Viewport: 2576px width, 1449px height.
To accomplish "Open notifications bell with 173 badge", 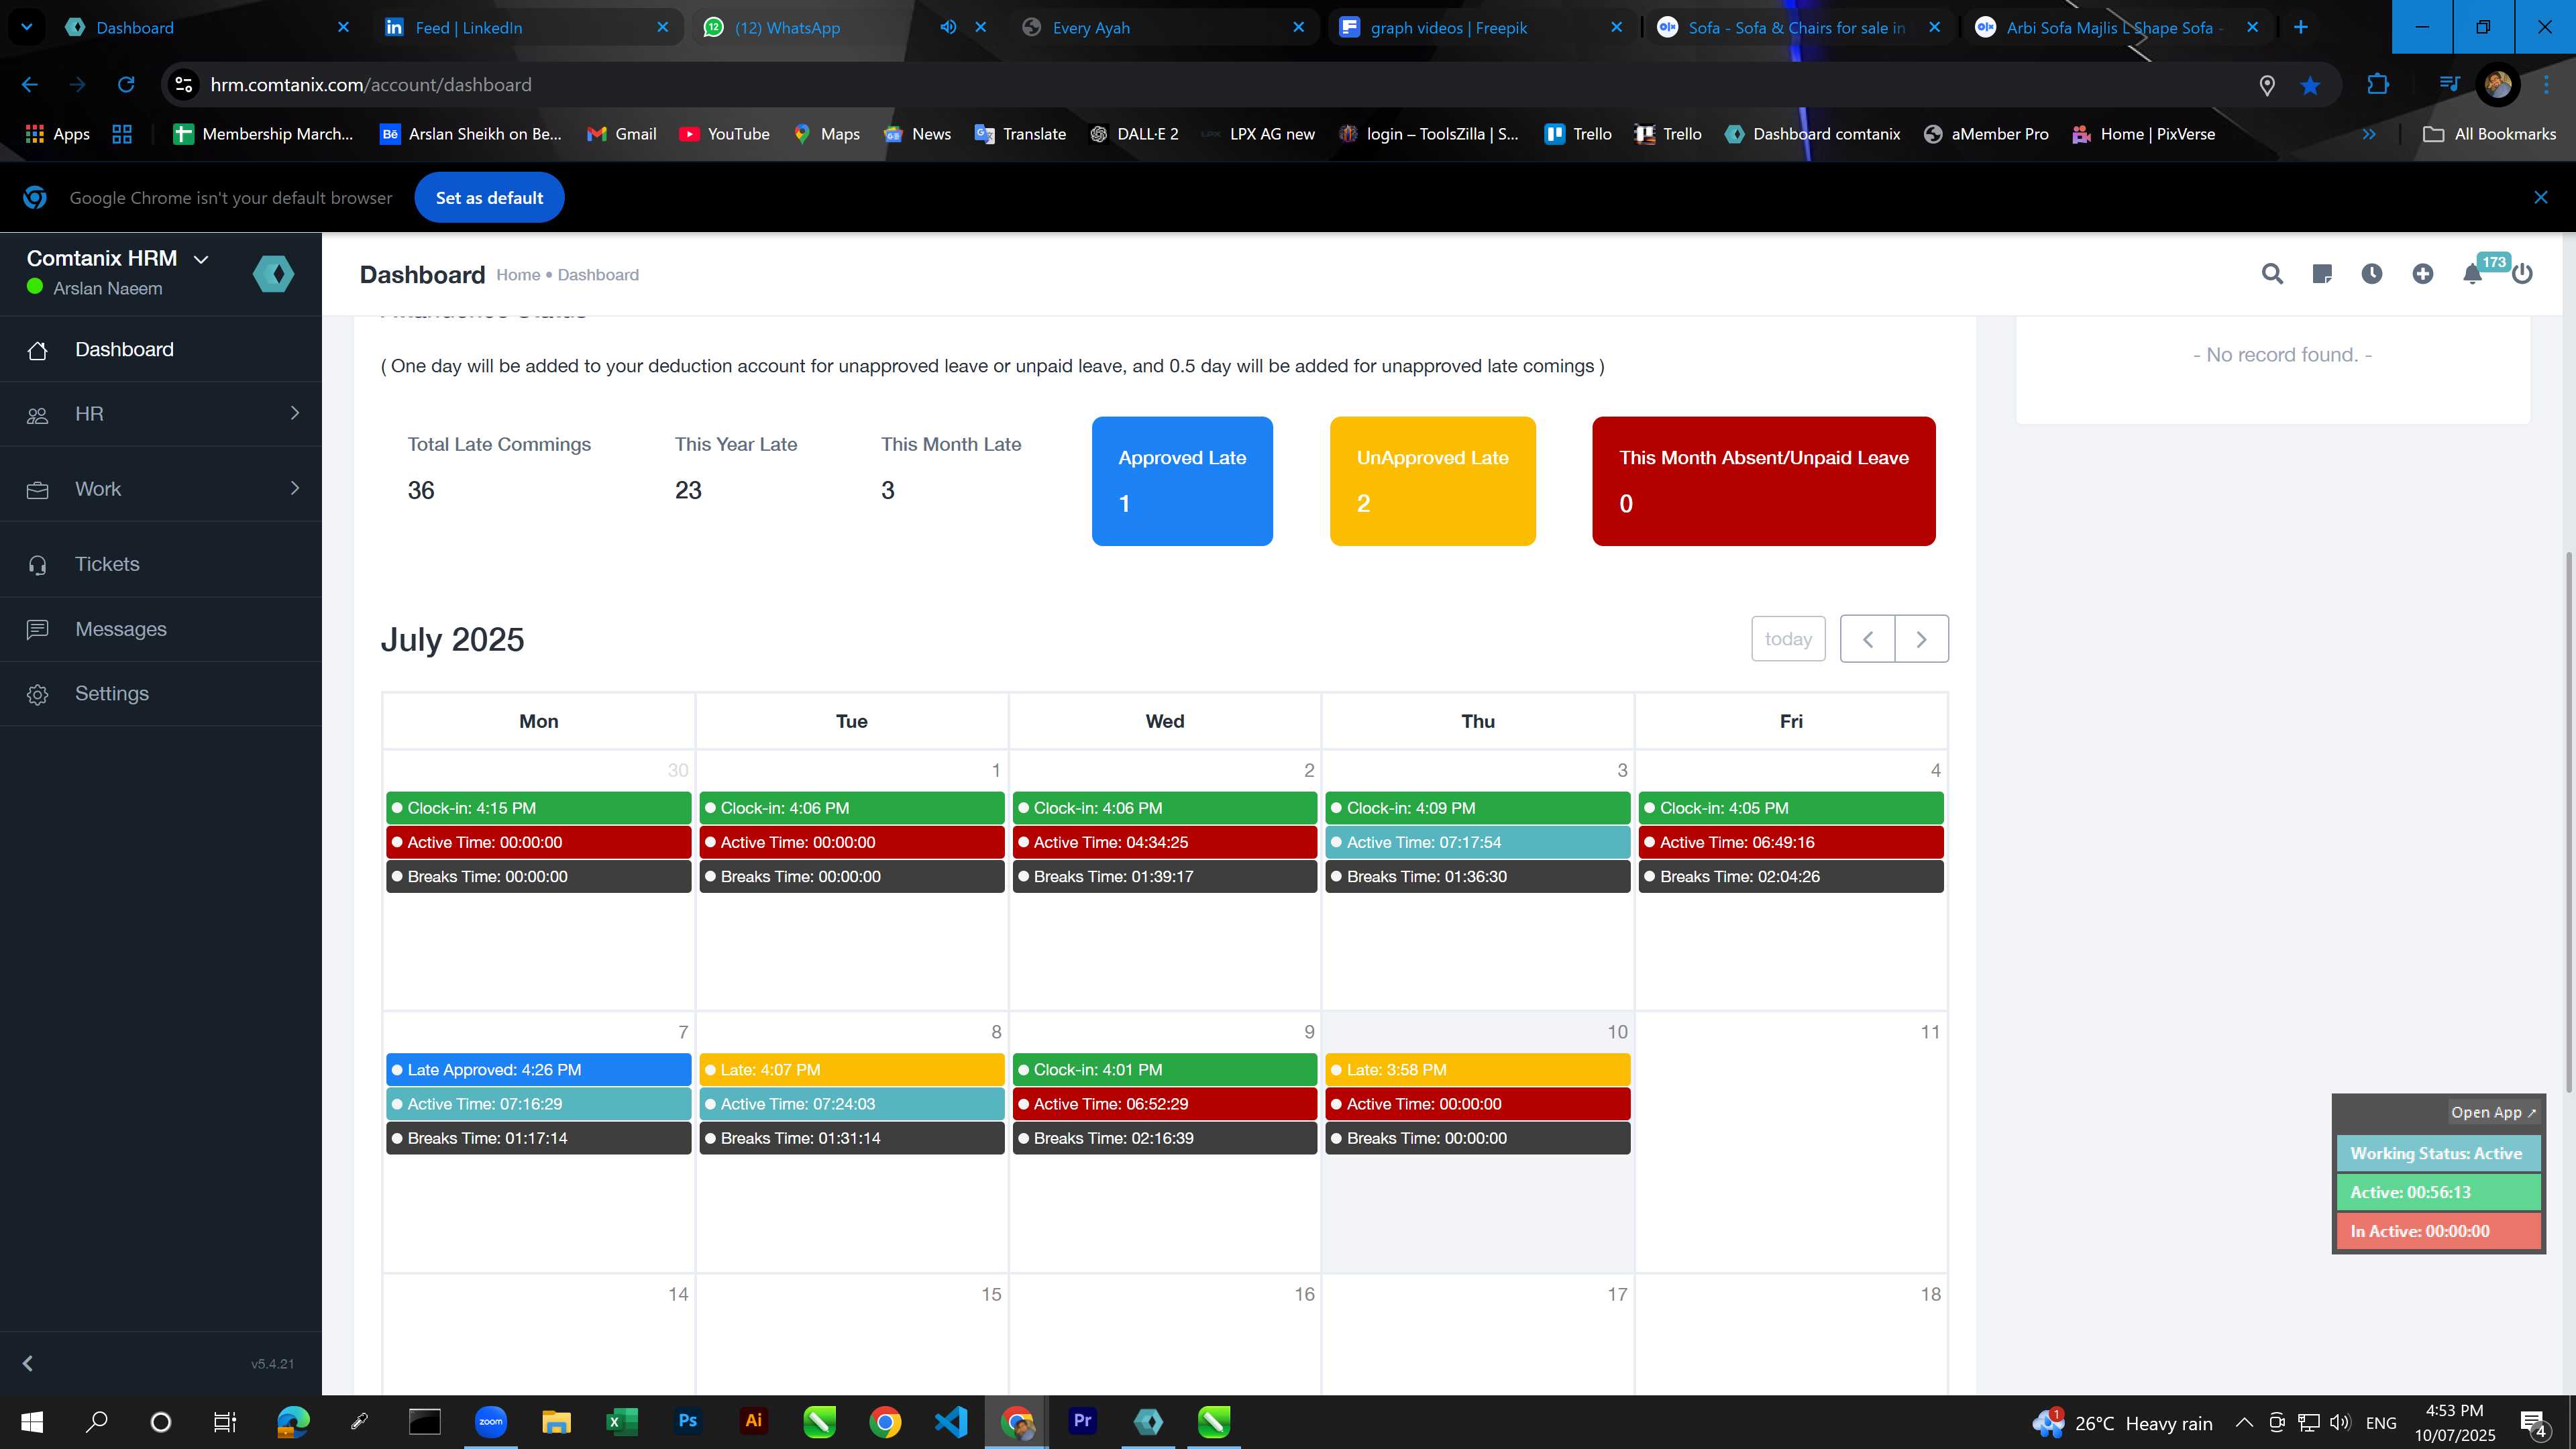I will [2472, 274].
